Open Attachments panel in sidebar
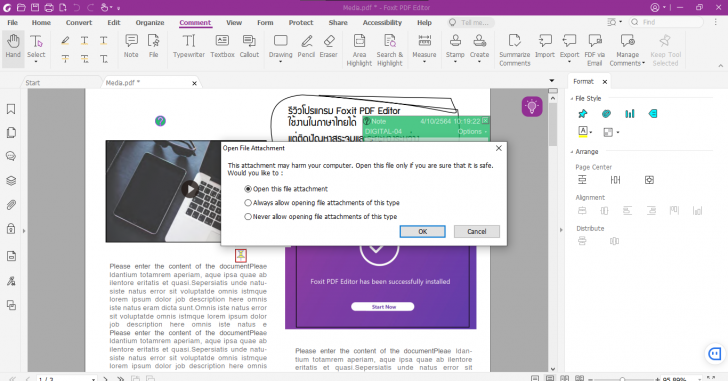Screen dimensions: 728x381 tap(11, 205)
